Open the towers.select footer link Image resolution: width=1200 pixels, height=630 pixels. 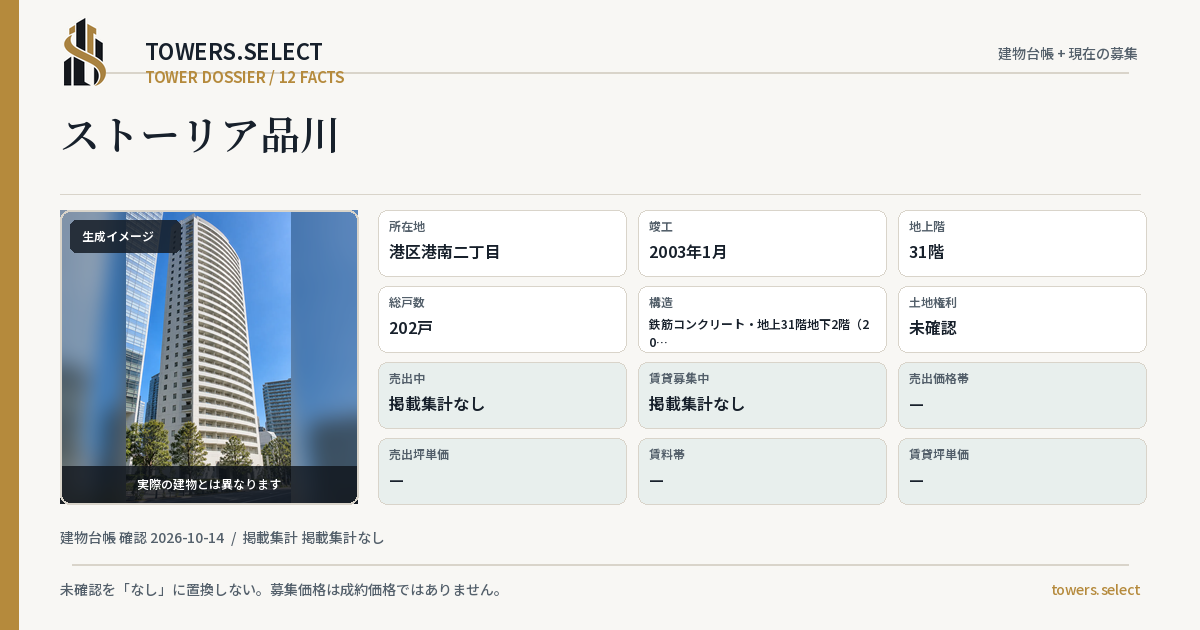(1095, 590)
